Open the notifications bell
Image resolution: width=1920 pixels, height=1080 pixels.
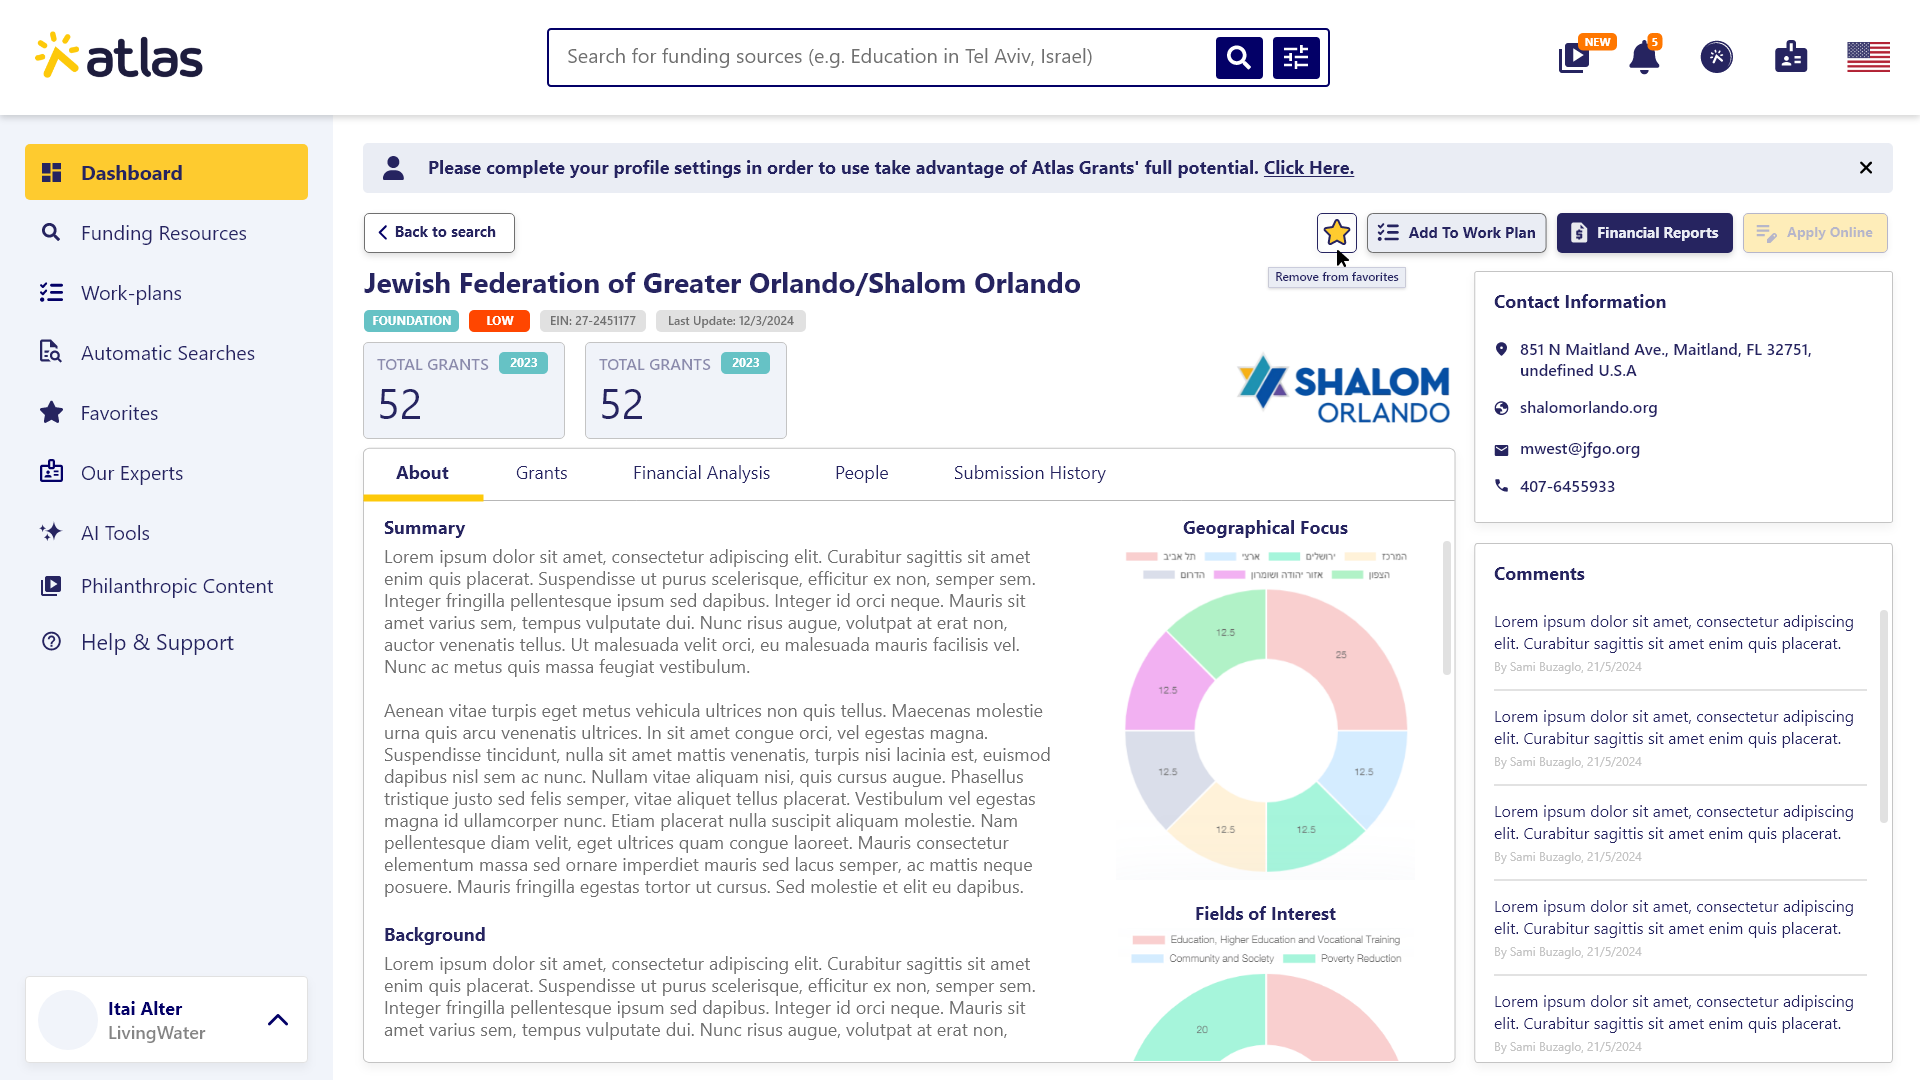1644,57
